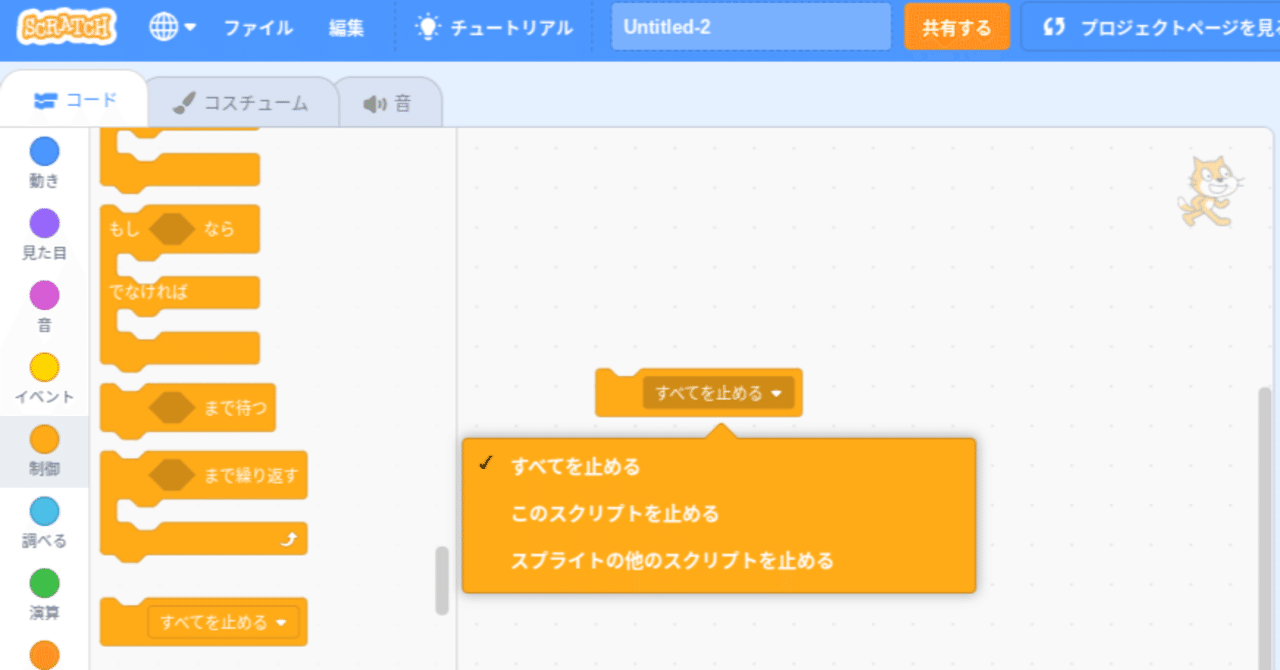Select the 制御 (Control) category icon
Viewport: 1280px width, 670px height.
pos(43,440)
